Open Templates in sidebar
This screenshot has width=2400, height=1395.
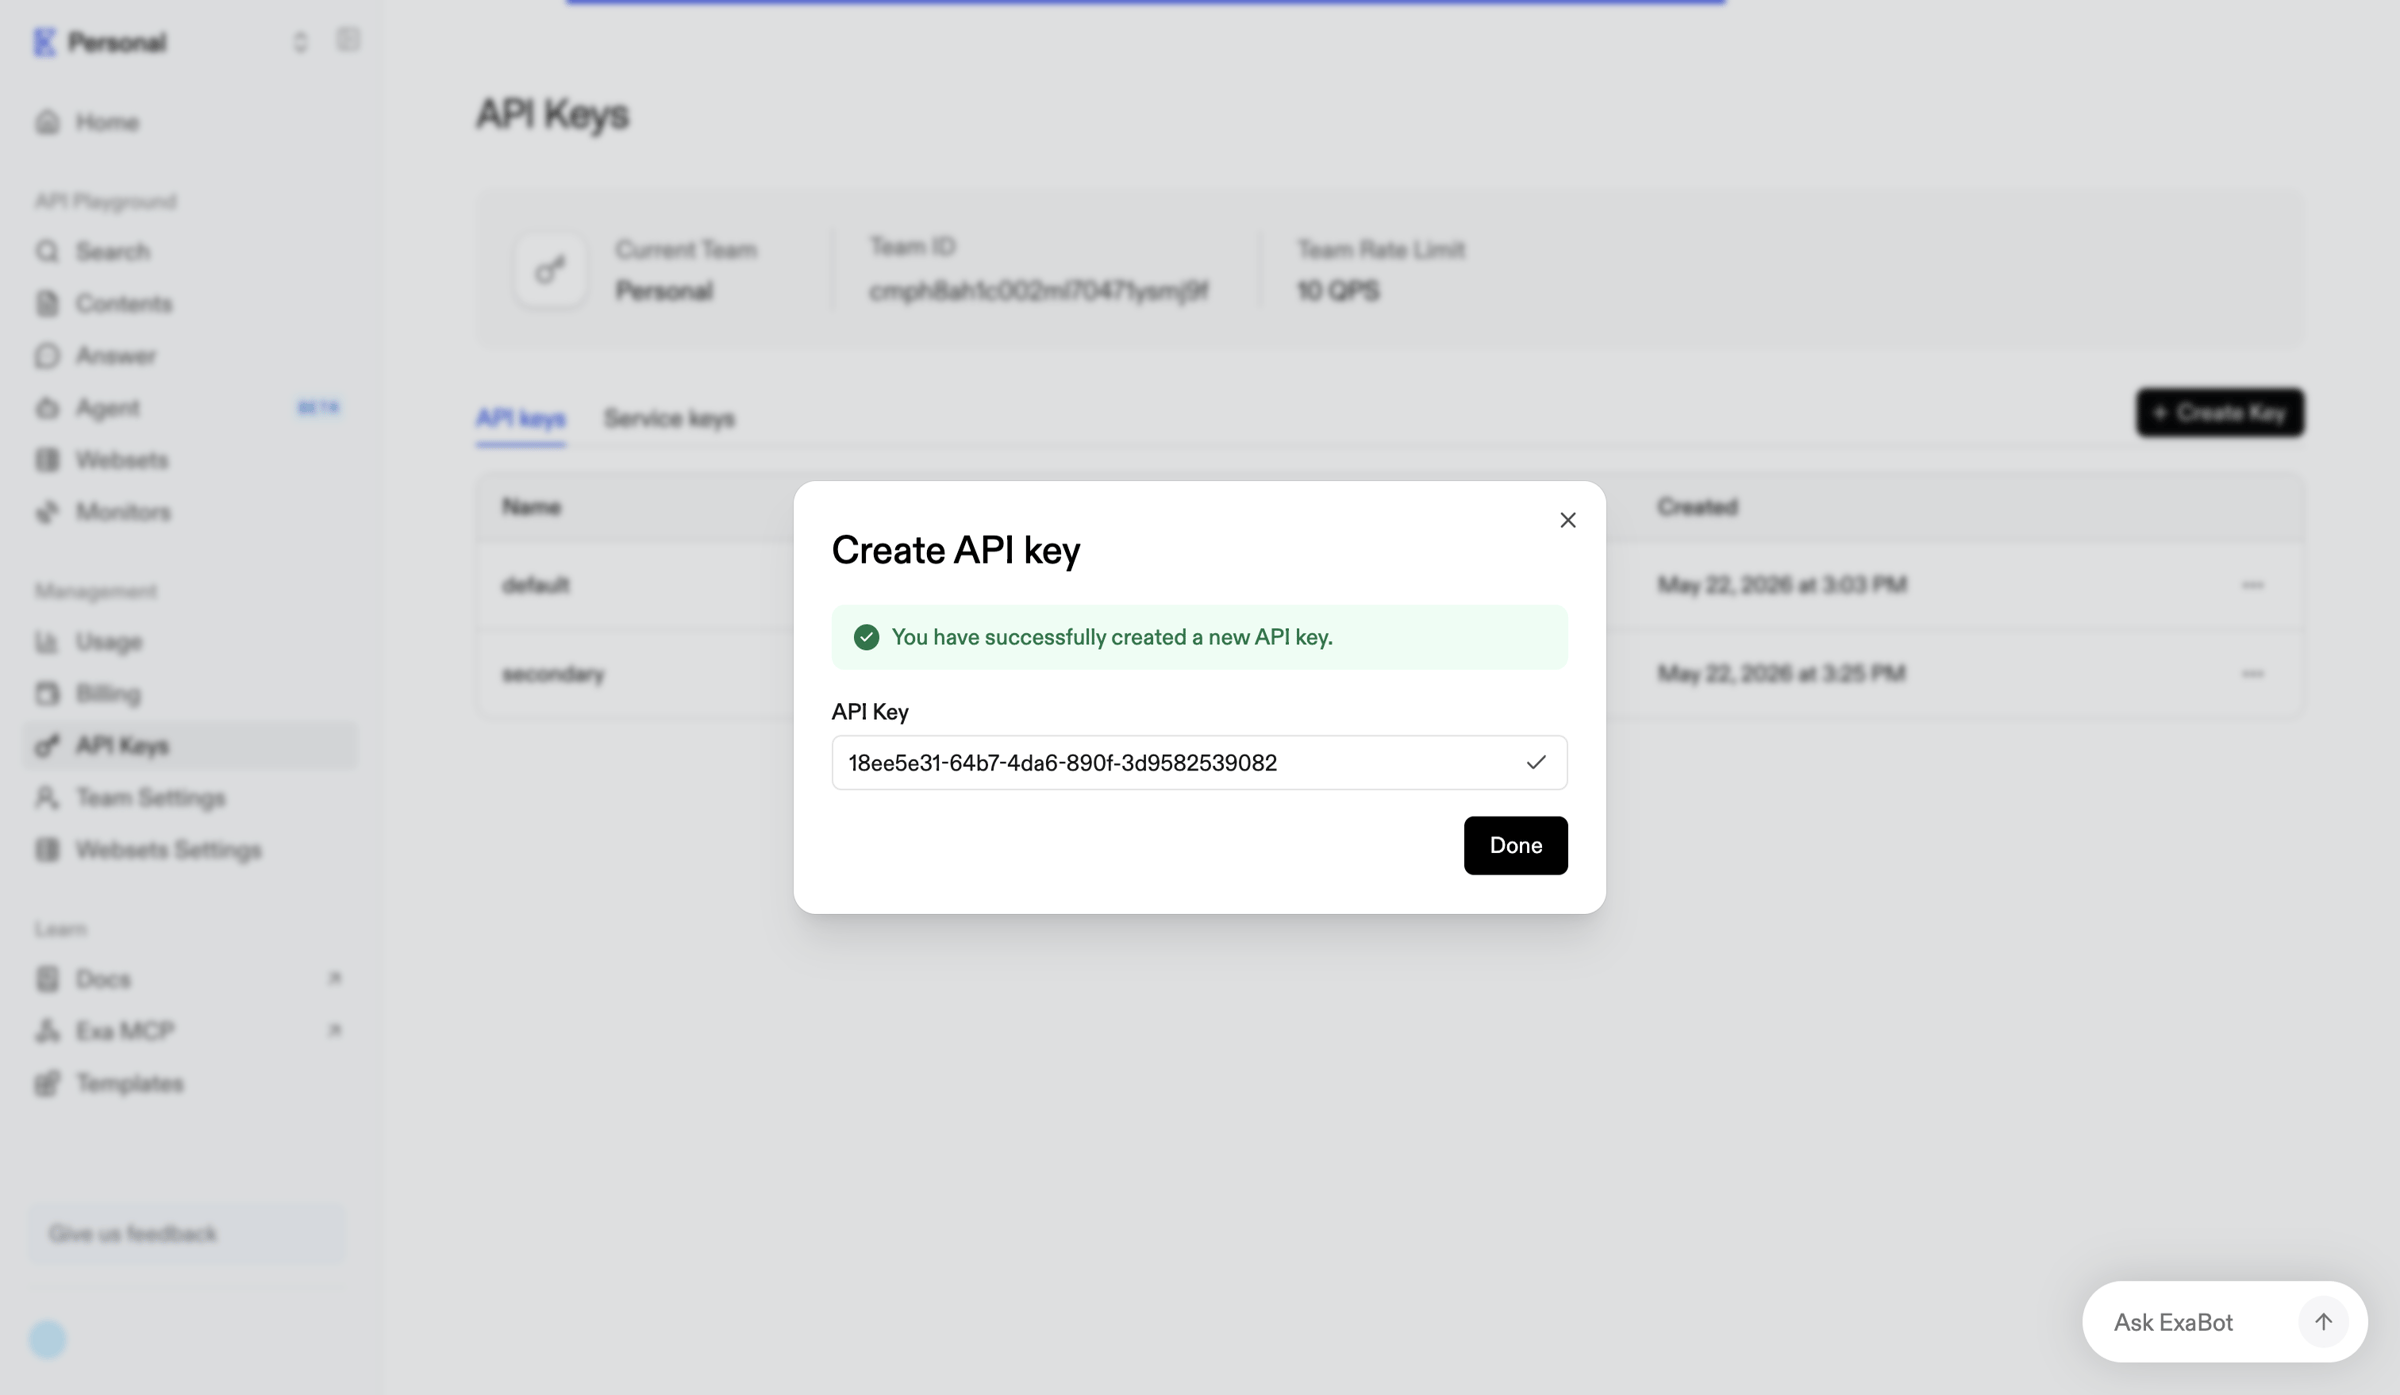(x=190, y=1082)
